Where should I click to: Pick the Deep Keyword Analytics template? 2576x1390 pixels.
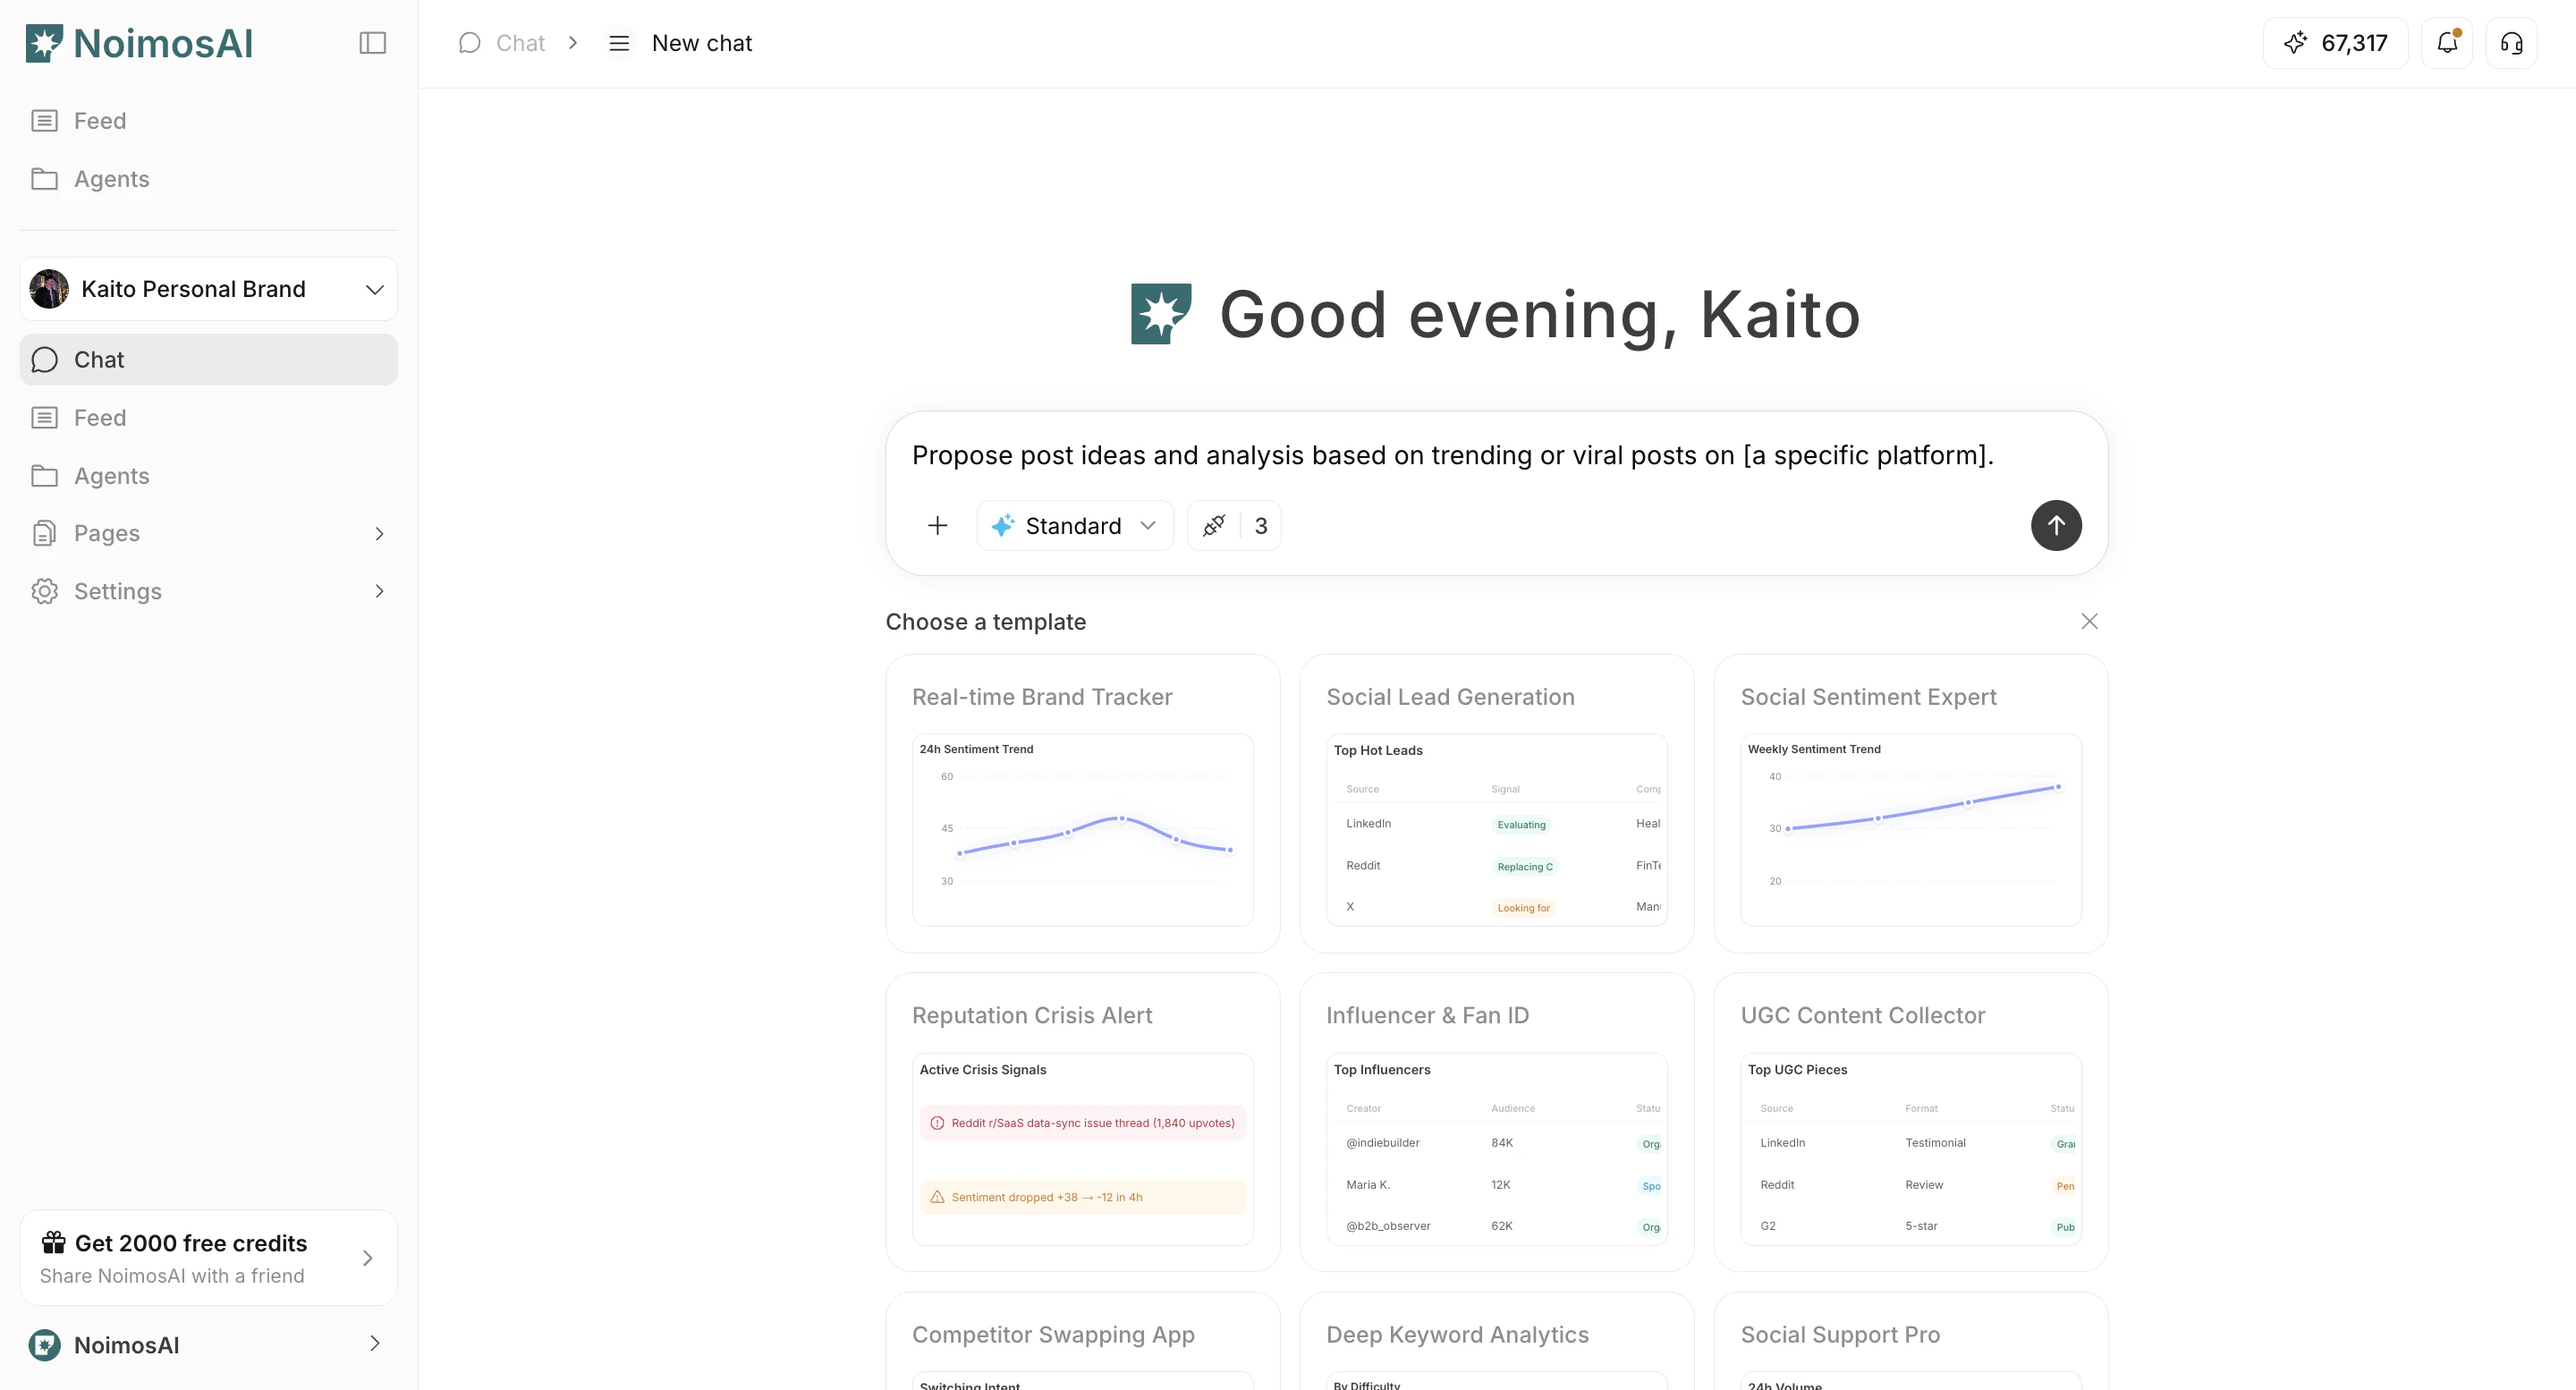[x=1497, y=1341]
